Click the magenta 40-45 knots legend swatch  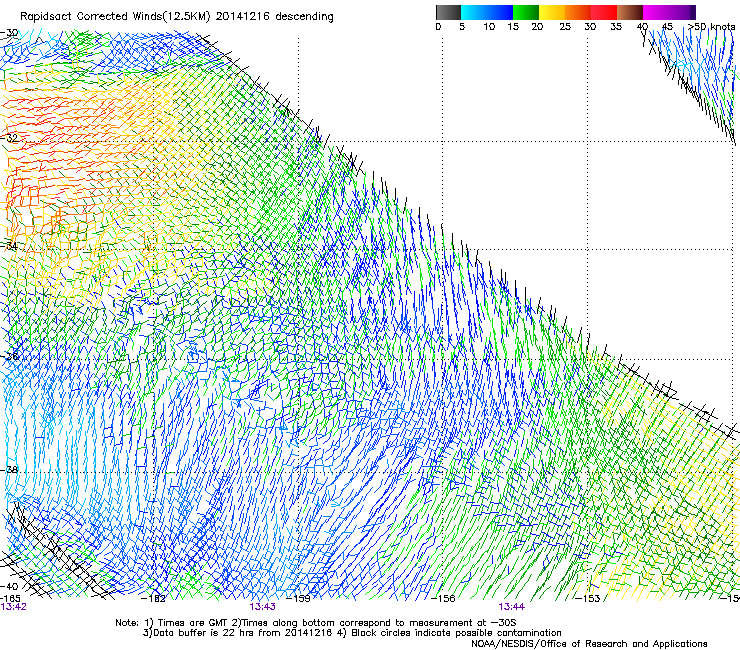[656, 12]
